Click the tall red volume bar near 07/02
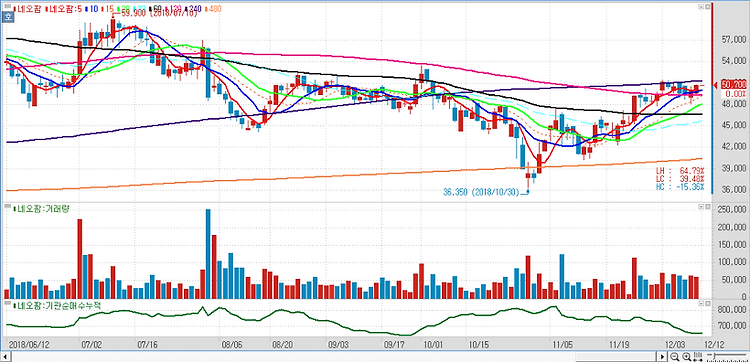 coord(80,259)
